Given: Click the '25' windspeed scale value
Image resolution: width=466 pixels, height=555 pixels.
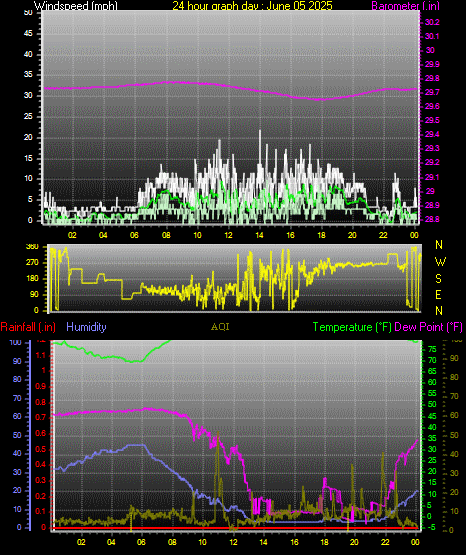Looking at the screenshot, I should pos(28,116).
